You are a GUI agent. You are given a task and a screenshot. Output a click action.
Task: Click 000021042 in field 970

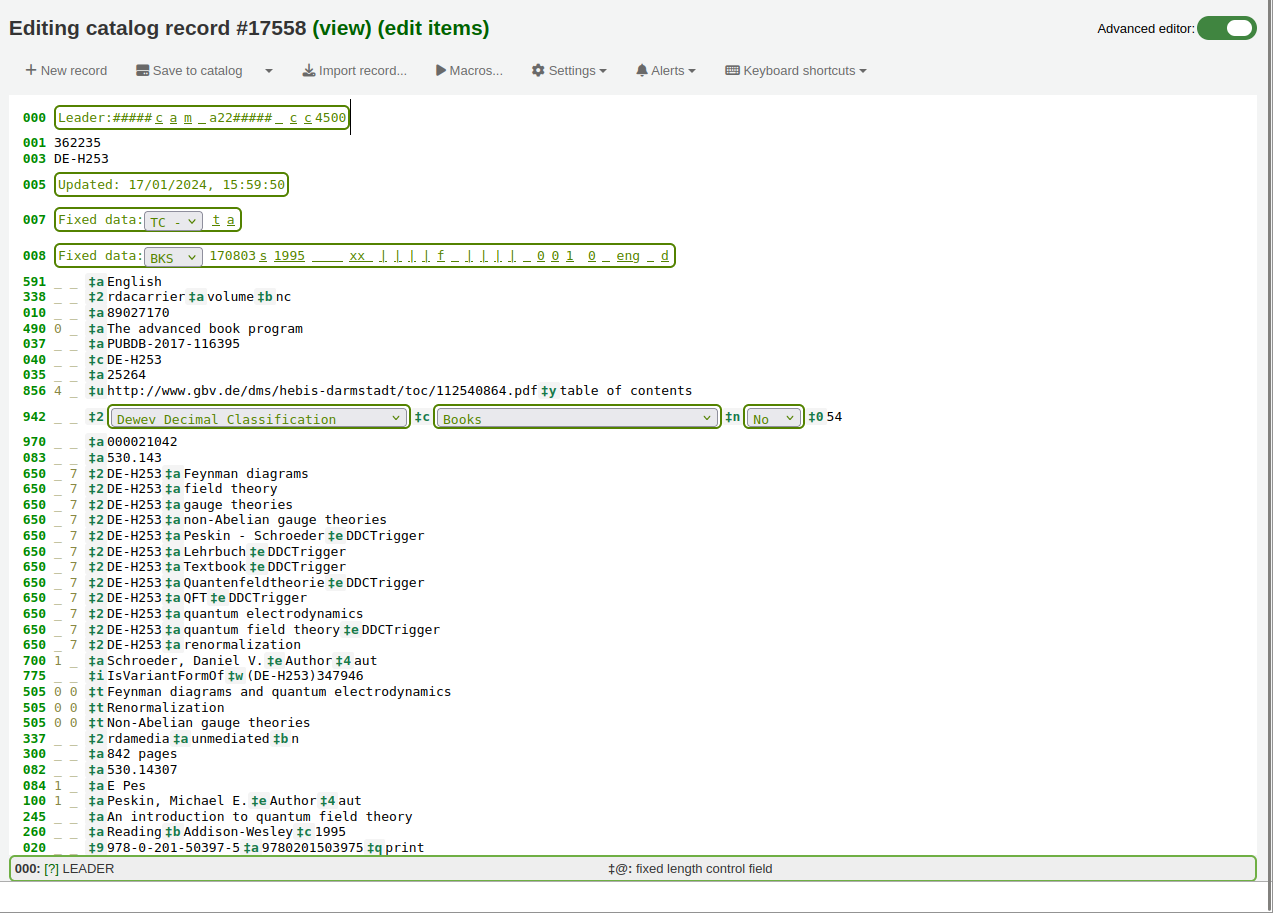point(142,442)
